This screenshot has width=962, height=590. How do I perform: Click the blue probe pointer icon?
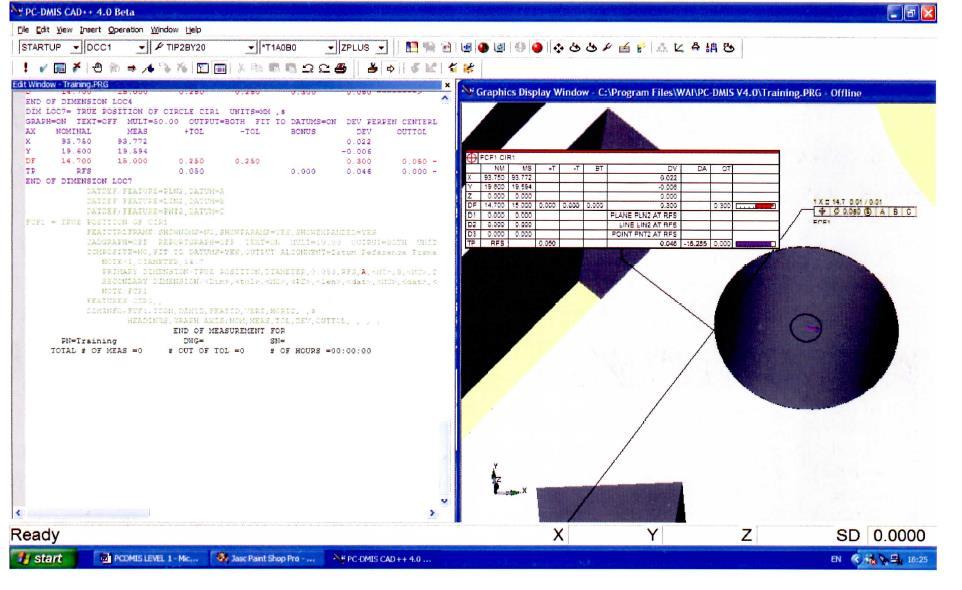(x=148, y=68)
